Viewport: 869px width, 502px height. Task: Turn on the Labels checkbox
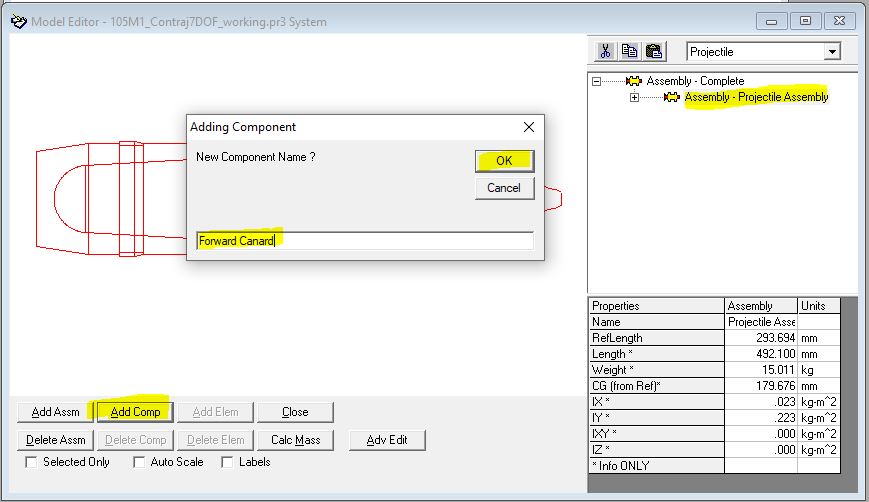(227, 462)
